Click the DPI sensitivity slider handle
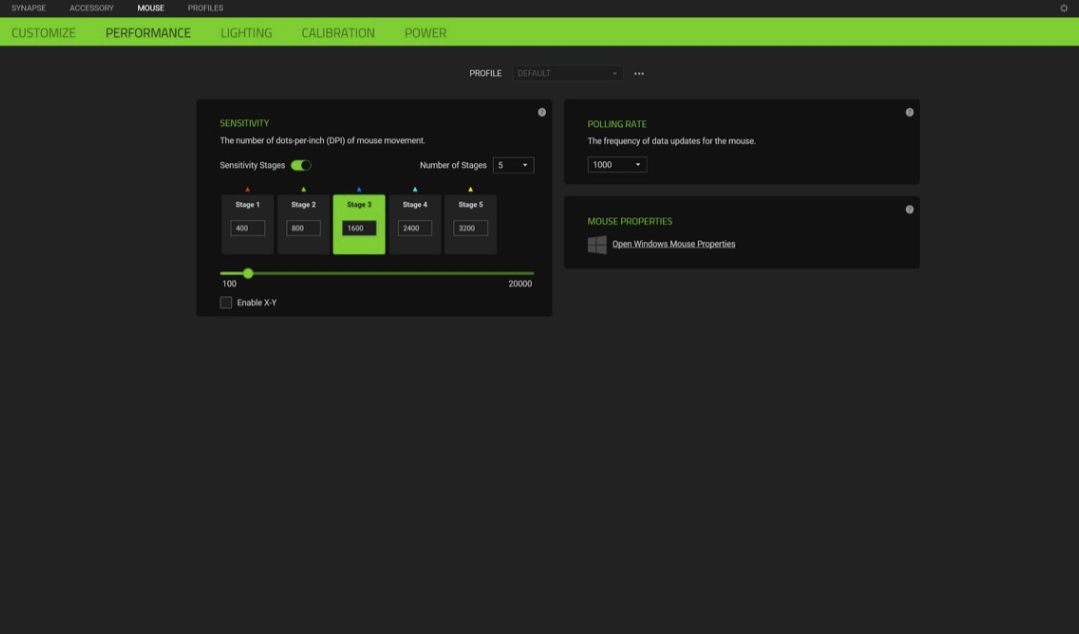Screen dimensions: 1079x634 point(248,273)
